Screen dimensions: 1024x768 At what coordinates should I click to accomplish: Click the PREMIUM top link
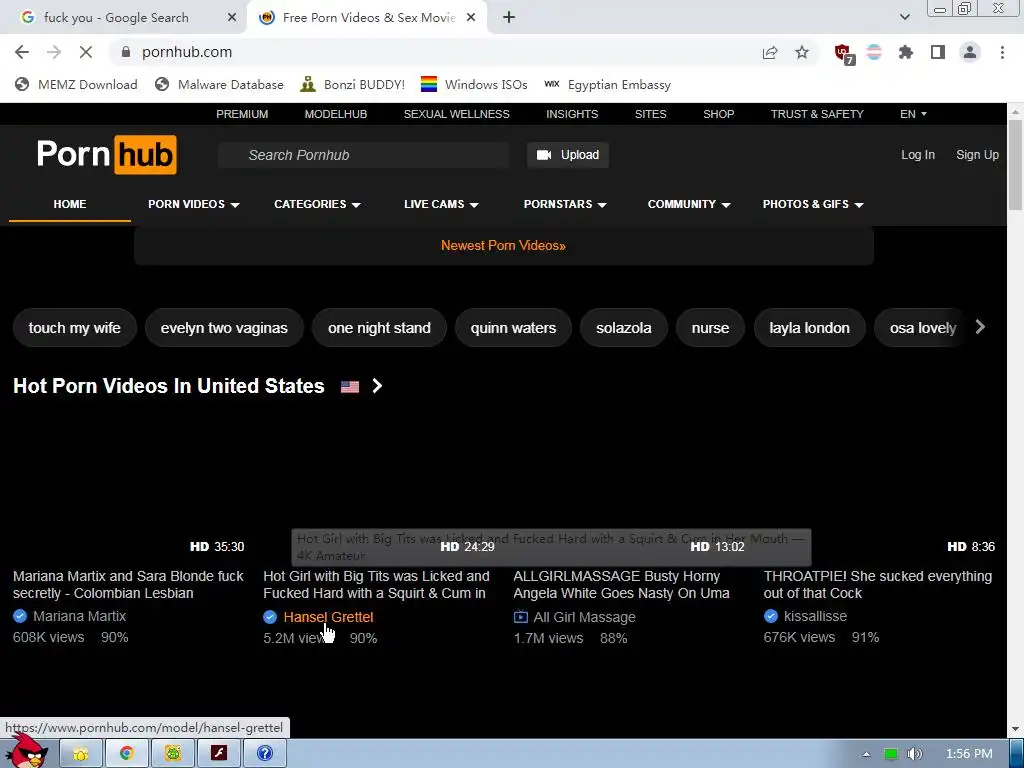point(242,114)
